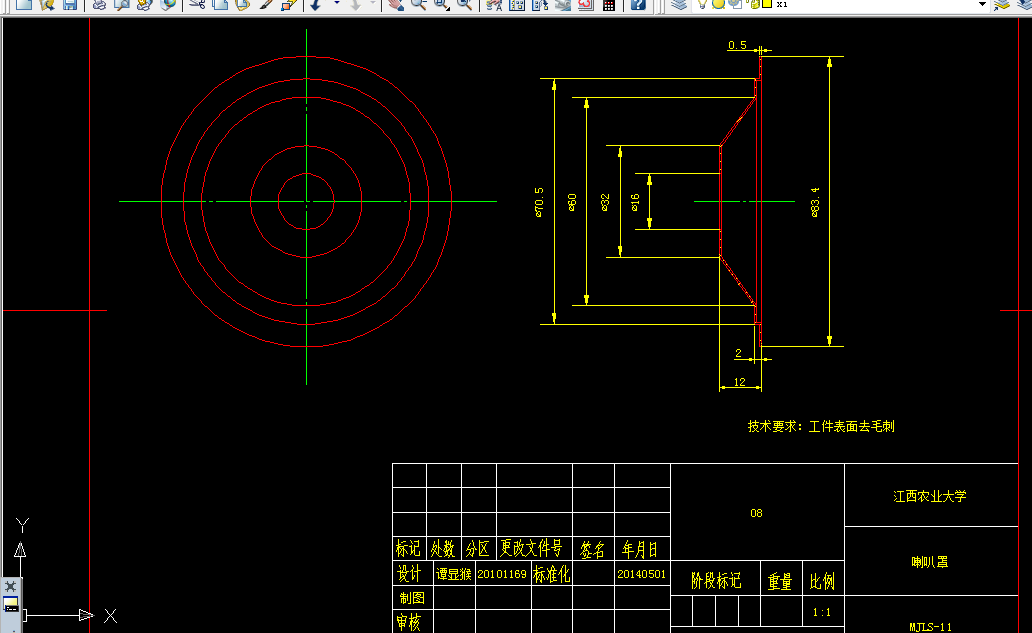Expand the layer dropdown arrow
Image resolution: width=1032 pixels, height=633 pixels.
[x=983, y=4]
